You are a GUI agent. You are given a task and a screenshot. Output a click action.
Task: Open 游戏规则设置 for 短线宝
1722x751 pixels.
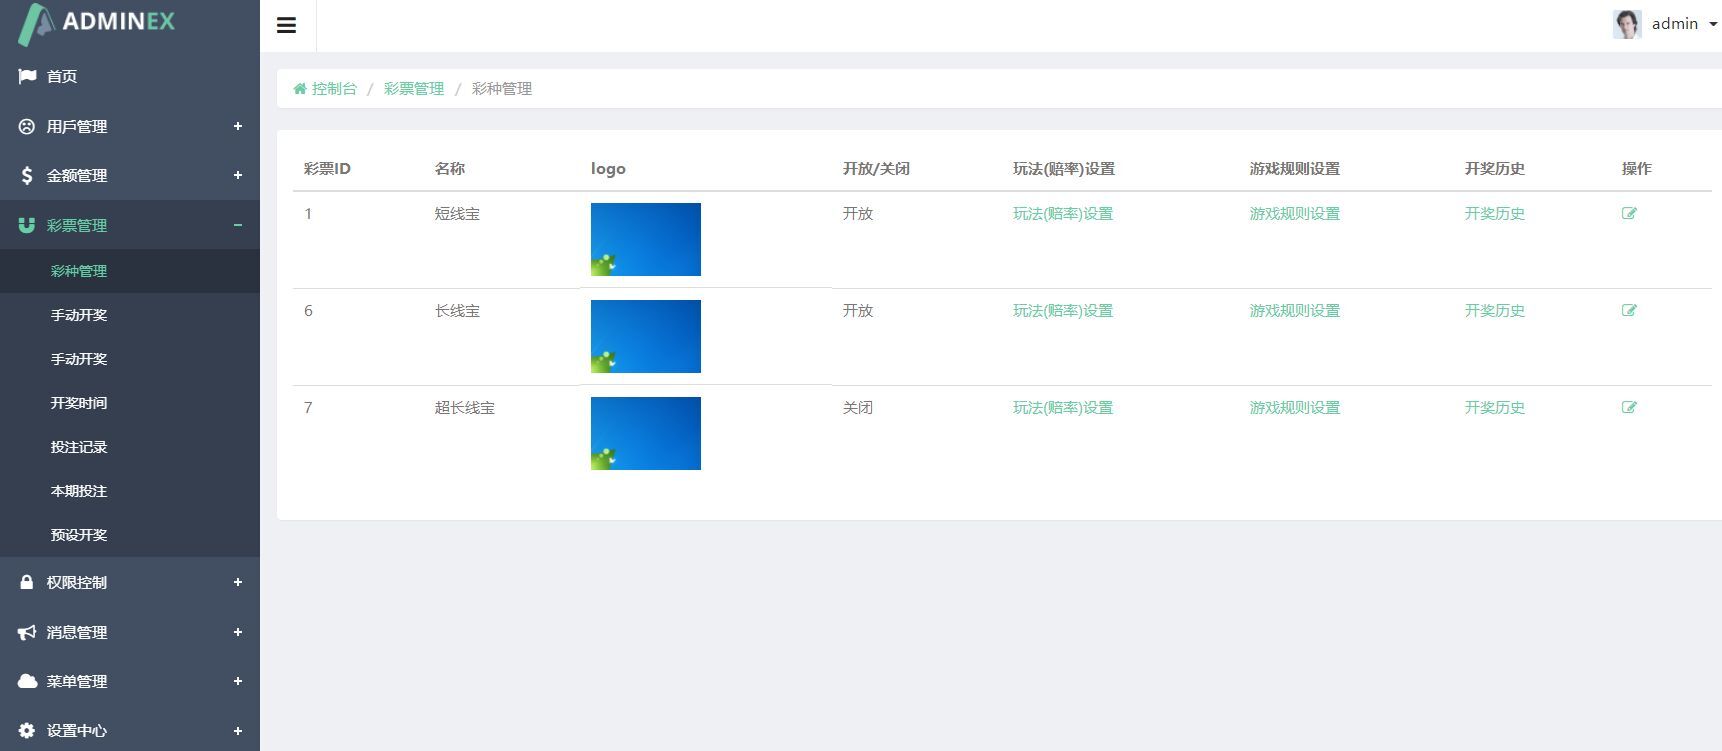click(1294, 213)
